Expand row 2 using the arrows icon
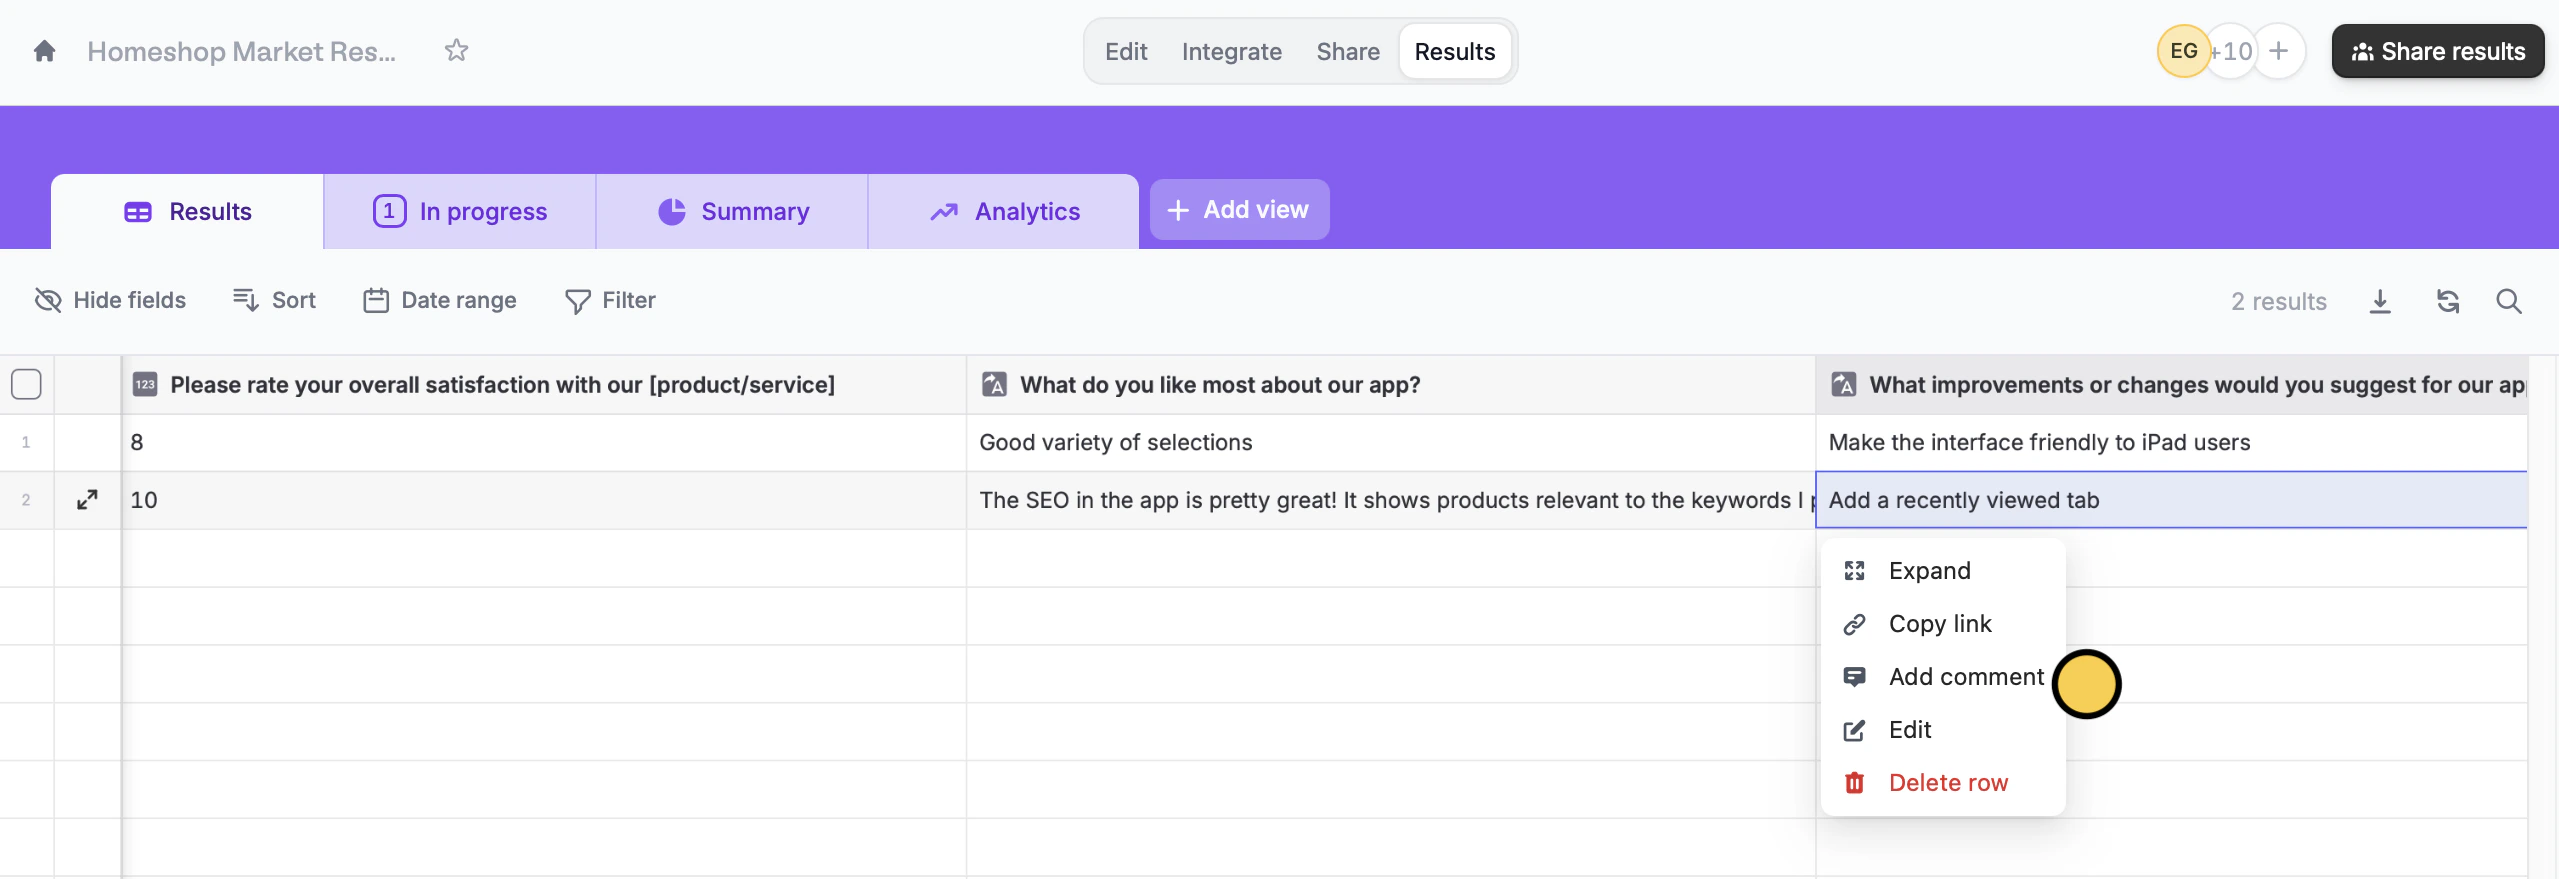The height and width of the screenshot is (879, 2559). [88, 500]
